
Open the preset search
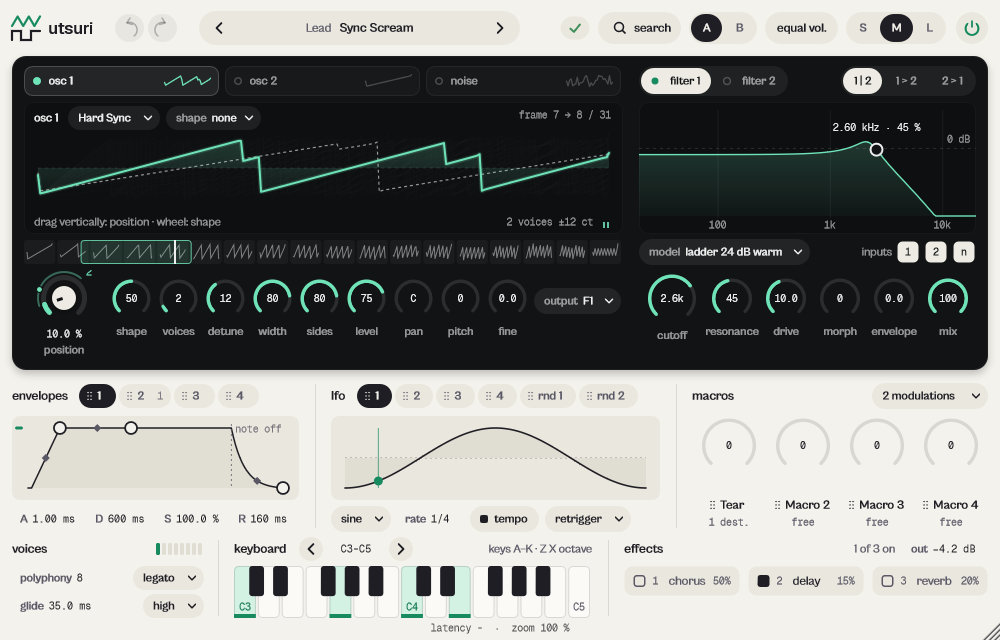640,28
